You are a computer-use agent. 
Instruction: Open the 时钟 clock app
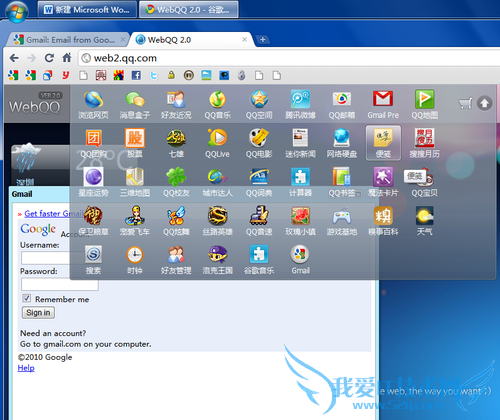click(x=135, y=260)
